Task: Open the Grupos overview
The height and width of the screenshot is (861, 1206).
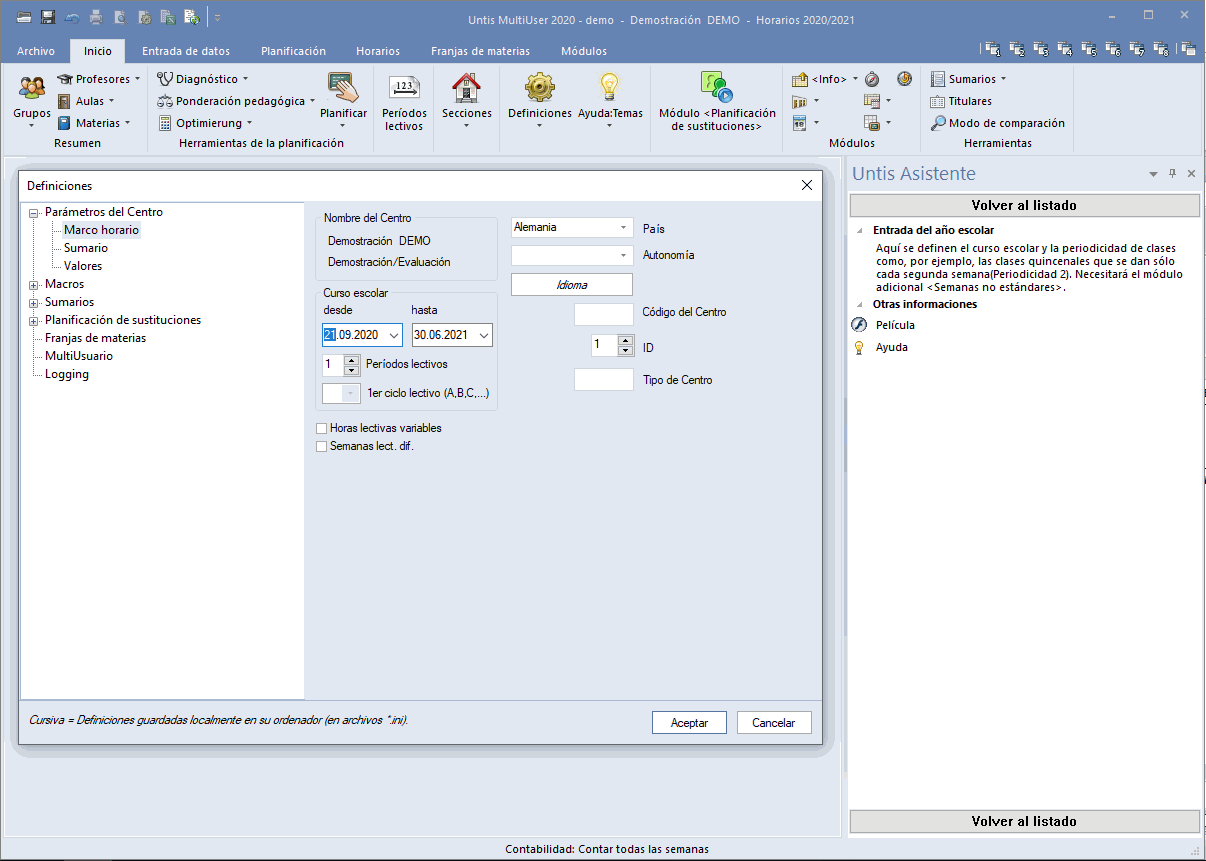Action: pyautogui.click(x=31, y=102)
